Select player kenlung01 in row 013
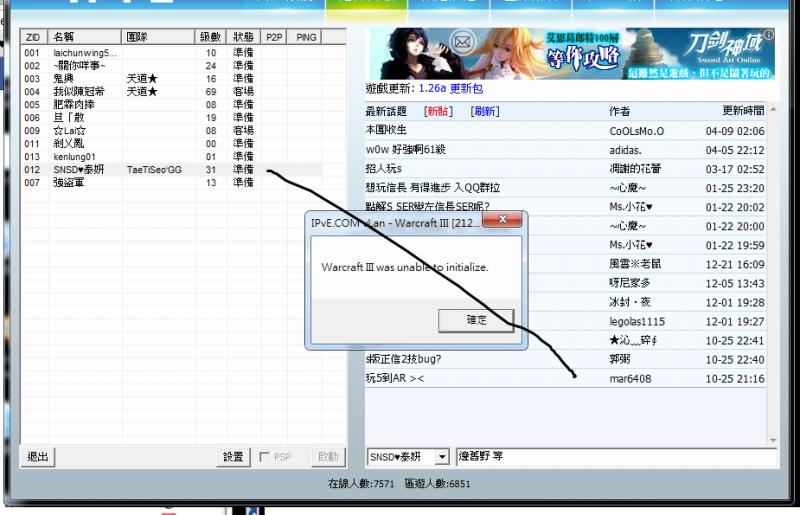This screenshot has height=515, width=800. pyautogui.click(x=171, y=157)
